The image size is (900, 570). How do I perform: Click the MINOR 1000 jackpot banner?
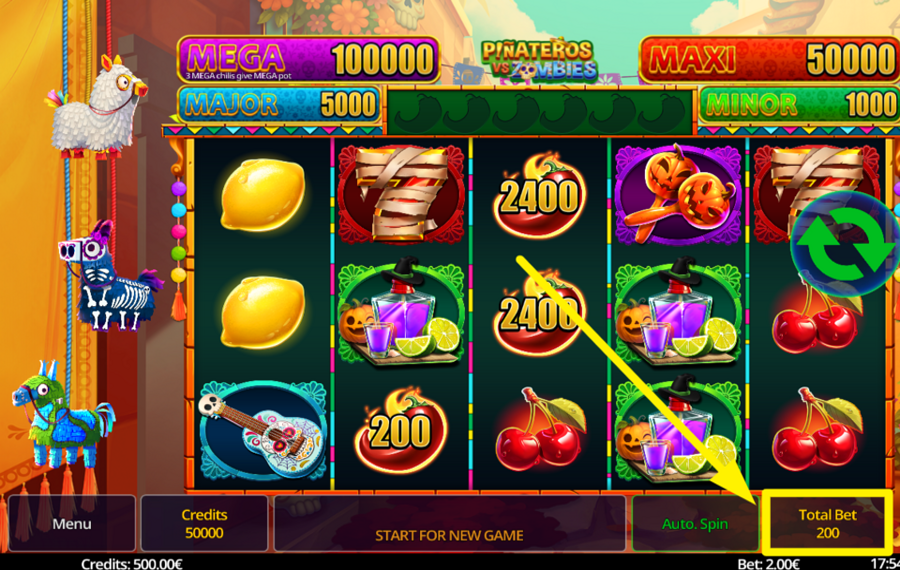coord(799,104)
